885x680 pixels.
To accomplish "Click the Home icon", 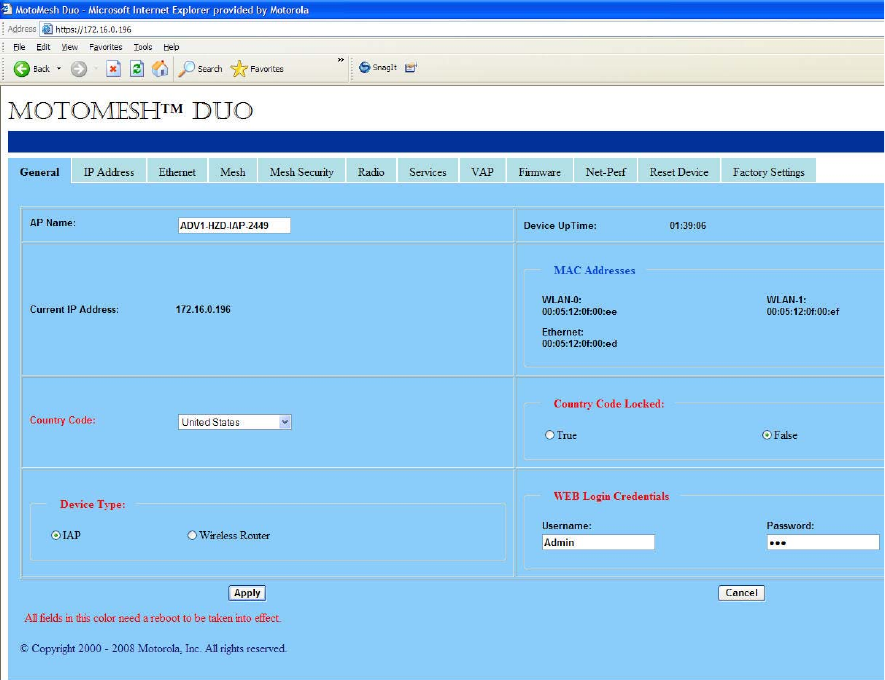I will tap(160, 68).
